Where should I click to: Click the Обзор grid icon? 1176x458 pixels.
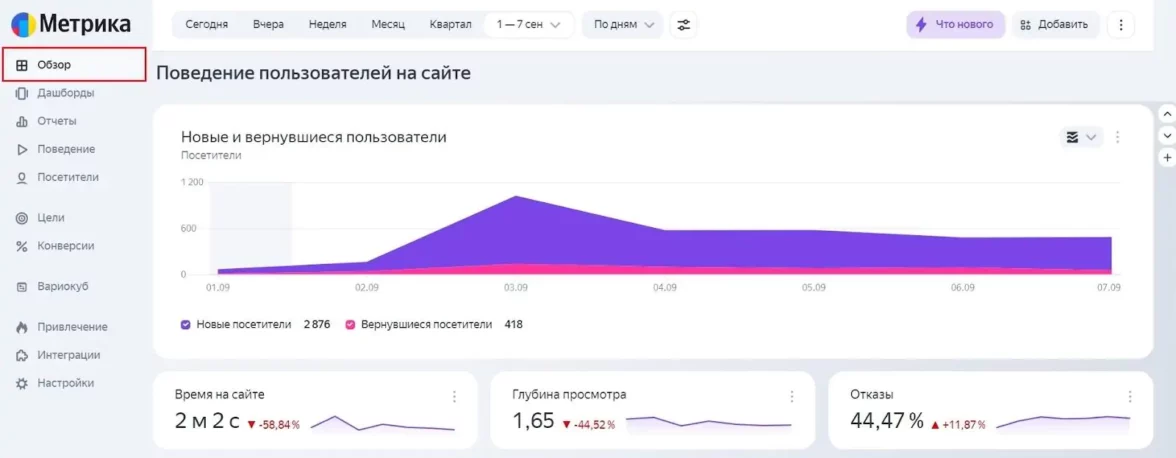(22, 65)
